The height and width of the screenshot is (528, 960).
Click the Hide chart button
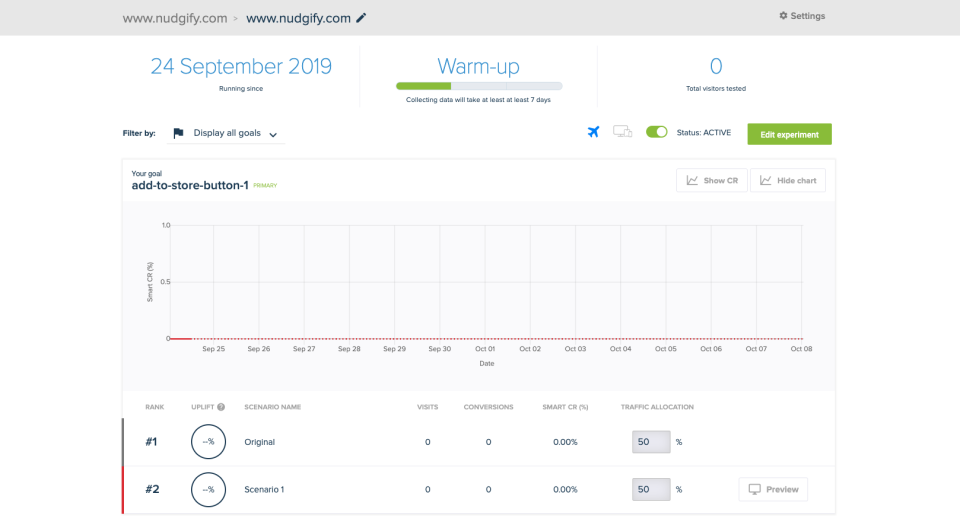[788, 180]
